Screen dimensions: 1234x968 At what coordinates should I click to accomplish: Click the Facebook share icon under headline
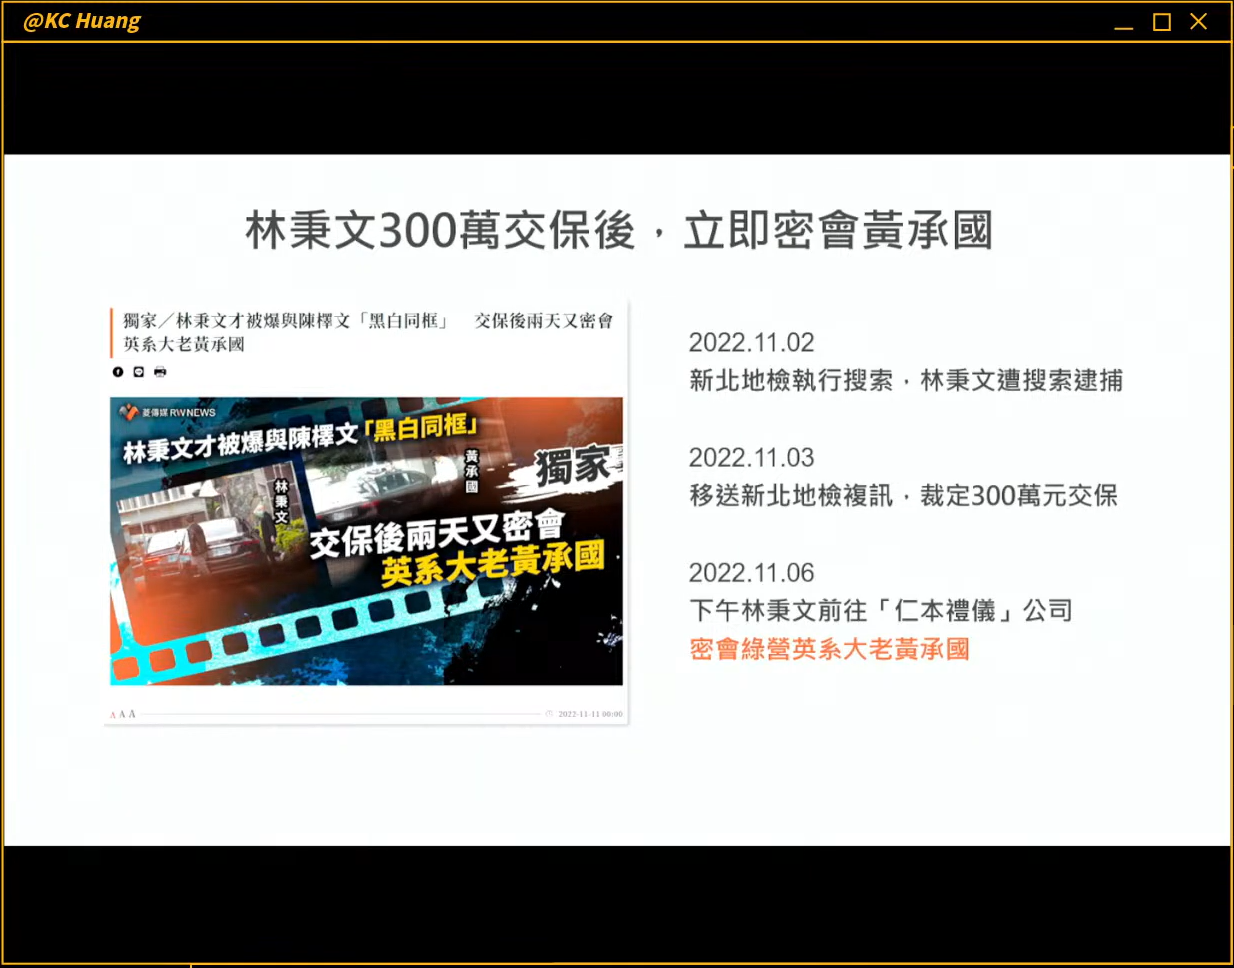(x=118, y=372)
